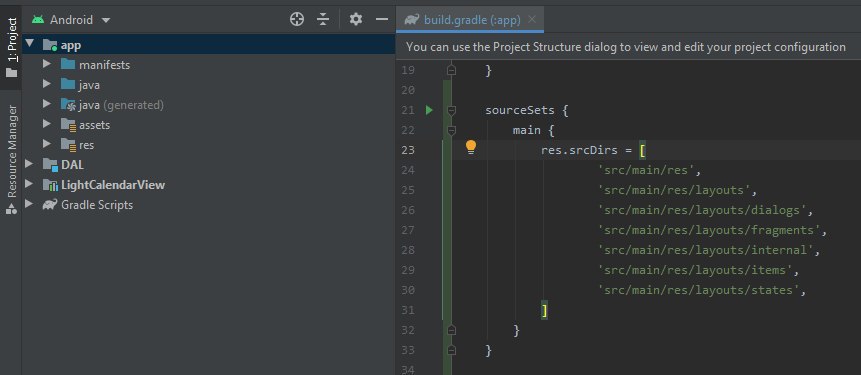The width and height of the screenshot is (861, 375).
Task: Expand the java folder arrow
Action: click(x=47, y=85)
